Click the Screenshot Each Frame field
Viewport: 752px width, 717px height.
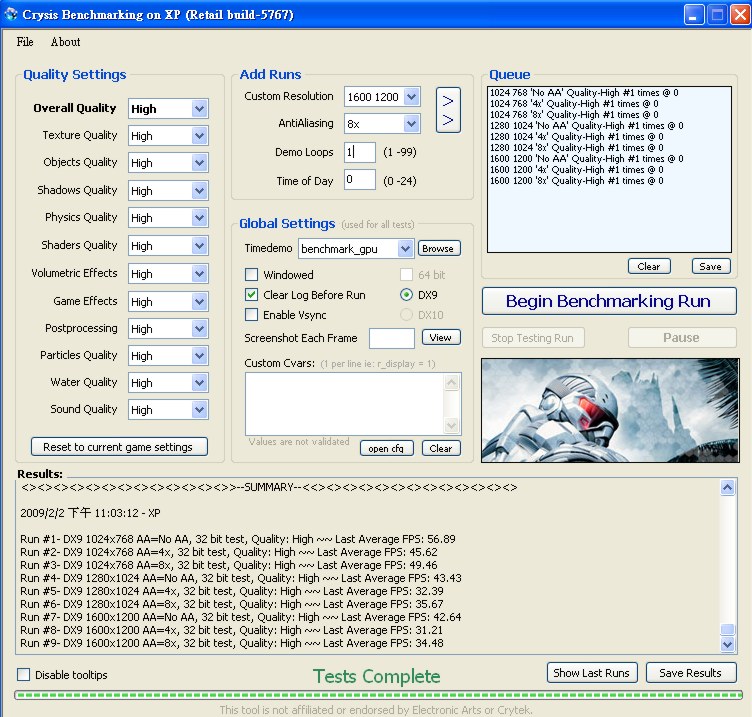pyautogui.click(x=392, y=339)
